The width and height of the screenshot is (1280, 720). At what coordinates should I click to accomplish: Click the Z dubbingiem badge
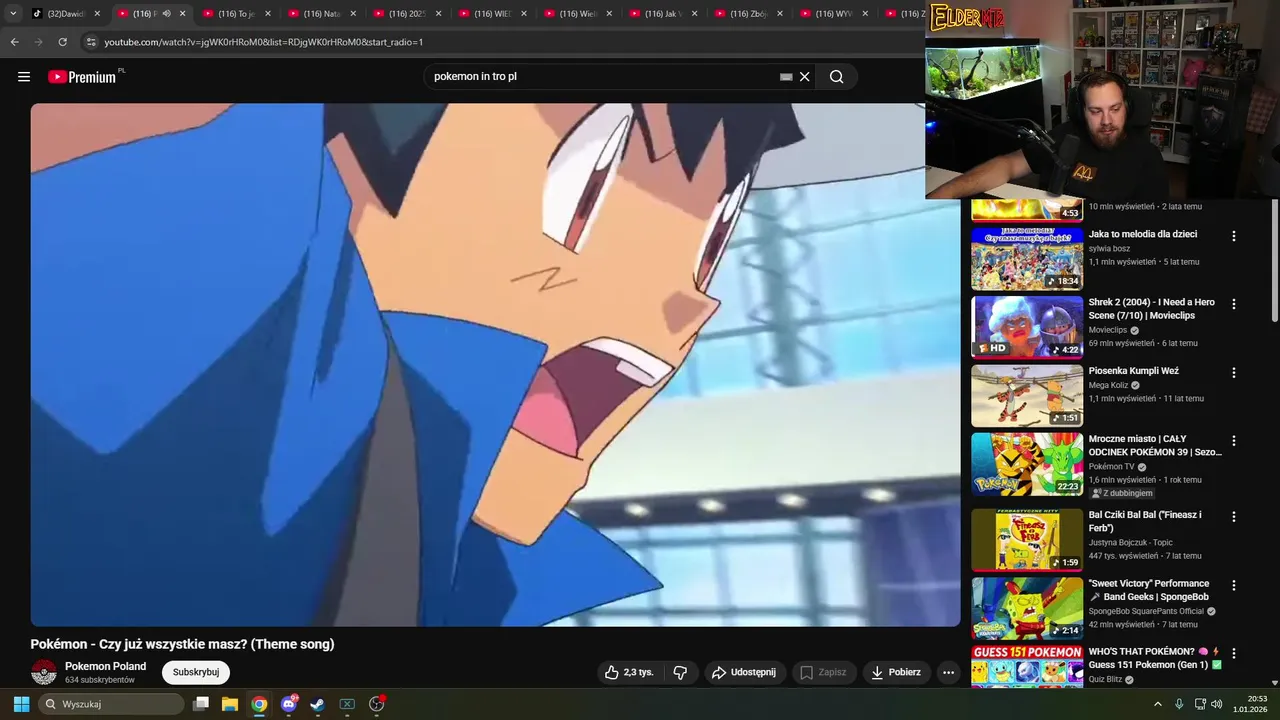click(x=1122, y=493)
